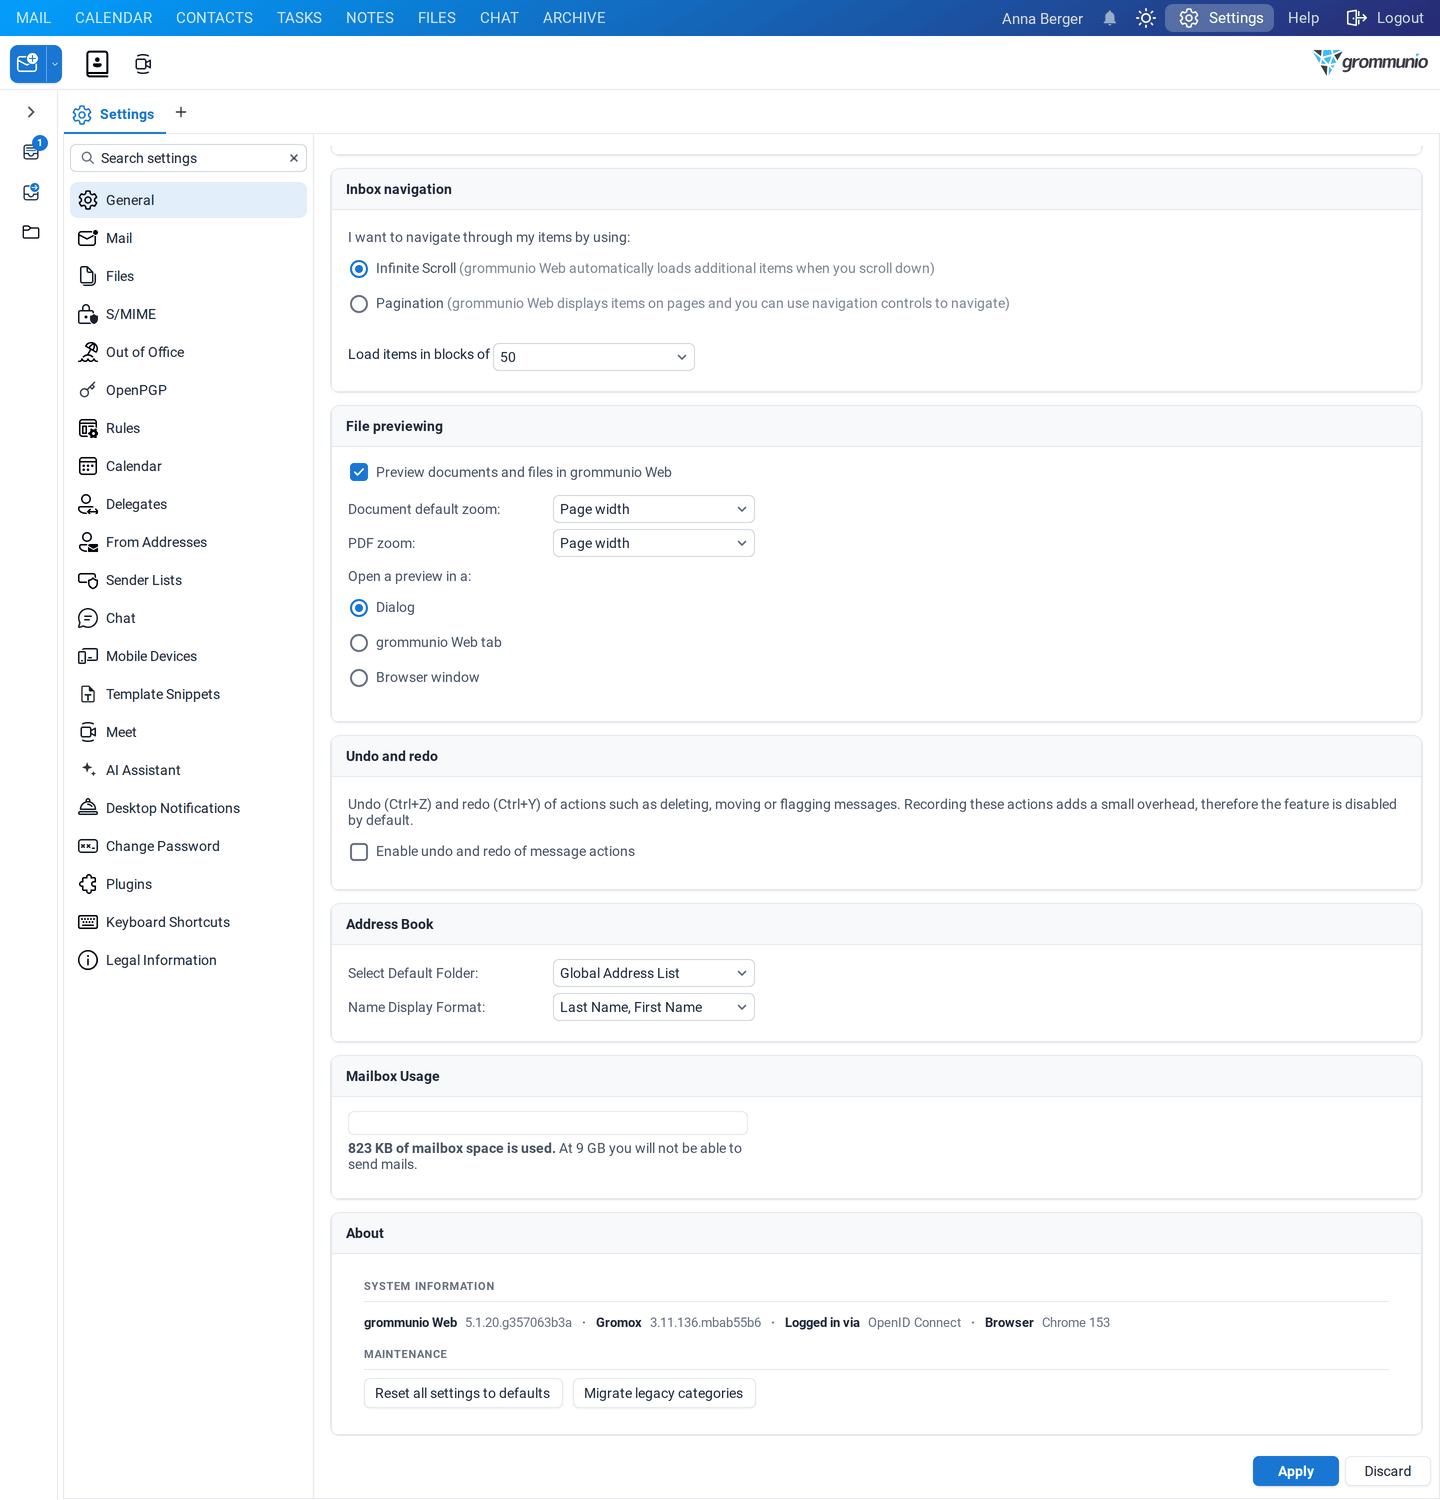Add a new tab with plus button

coord(181,112)
